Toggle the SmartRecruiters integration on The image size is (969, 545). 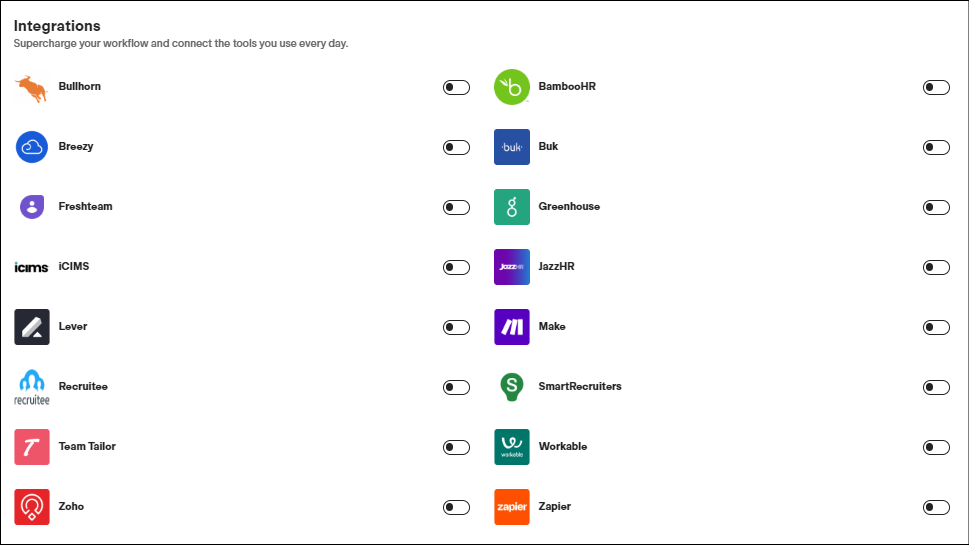pyautogui.click(x=936, y=387)
